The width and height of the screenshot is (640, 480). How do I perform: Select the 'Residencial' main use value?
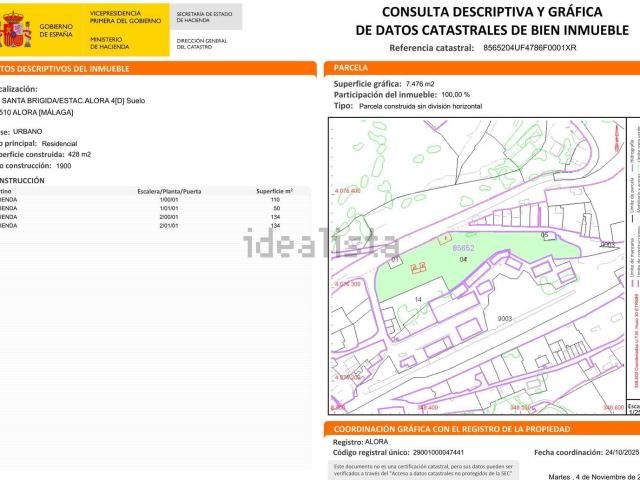click(59, 144)
